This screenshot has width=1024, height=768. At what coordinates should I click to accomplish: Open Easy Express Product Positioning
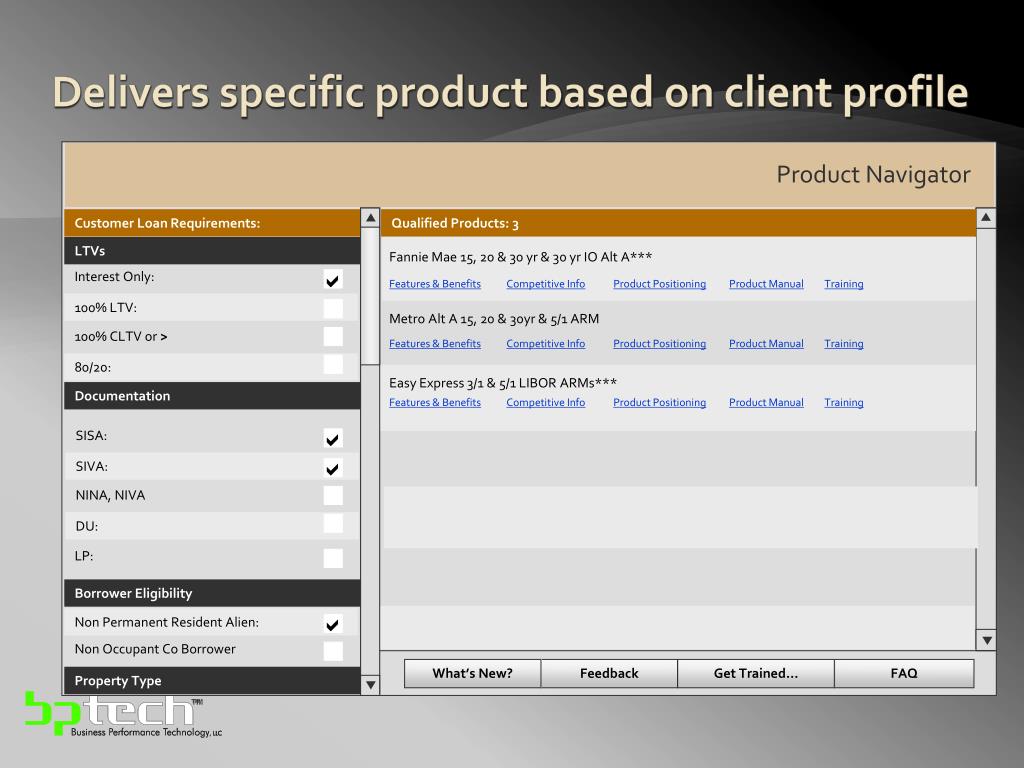click(x=660, y=402)
